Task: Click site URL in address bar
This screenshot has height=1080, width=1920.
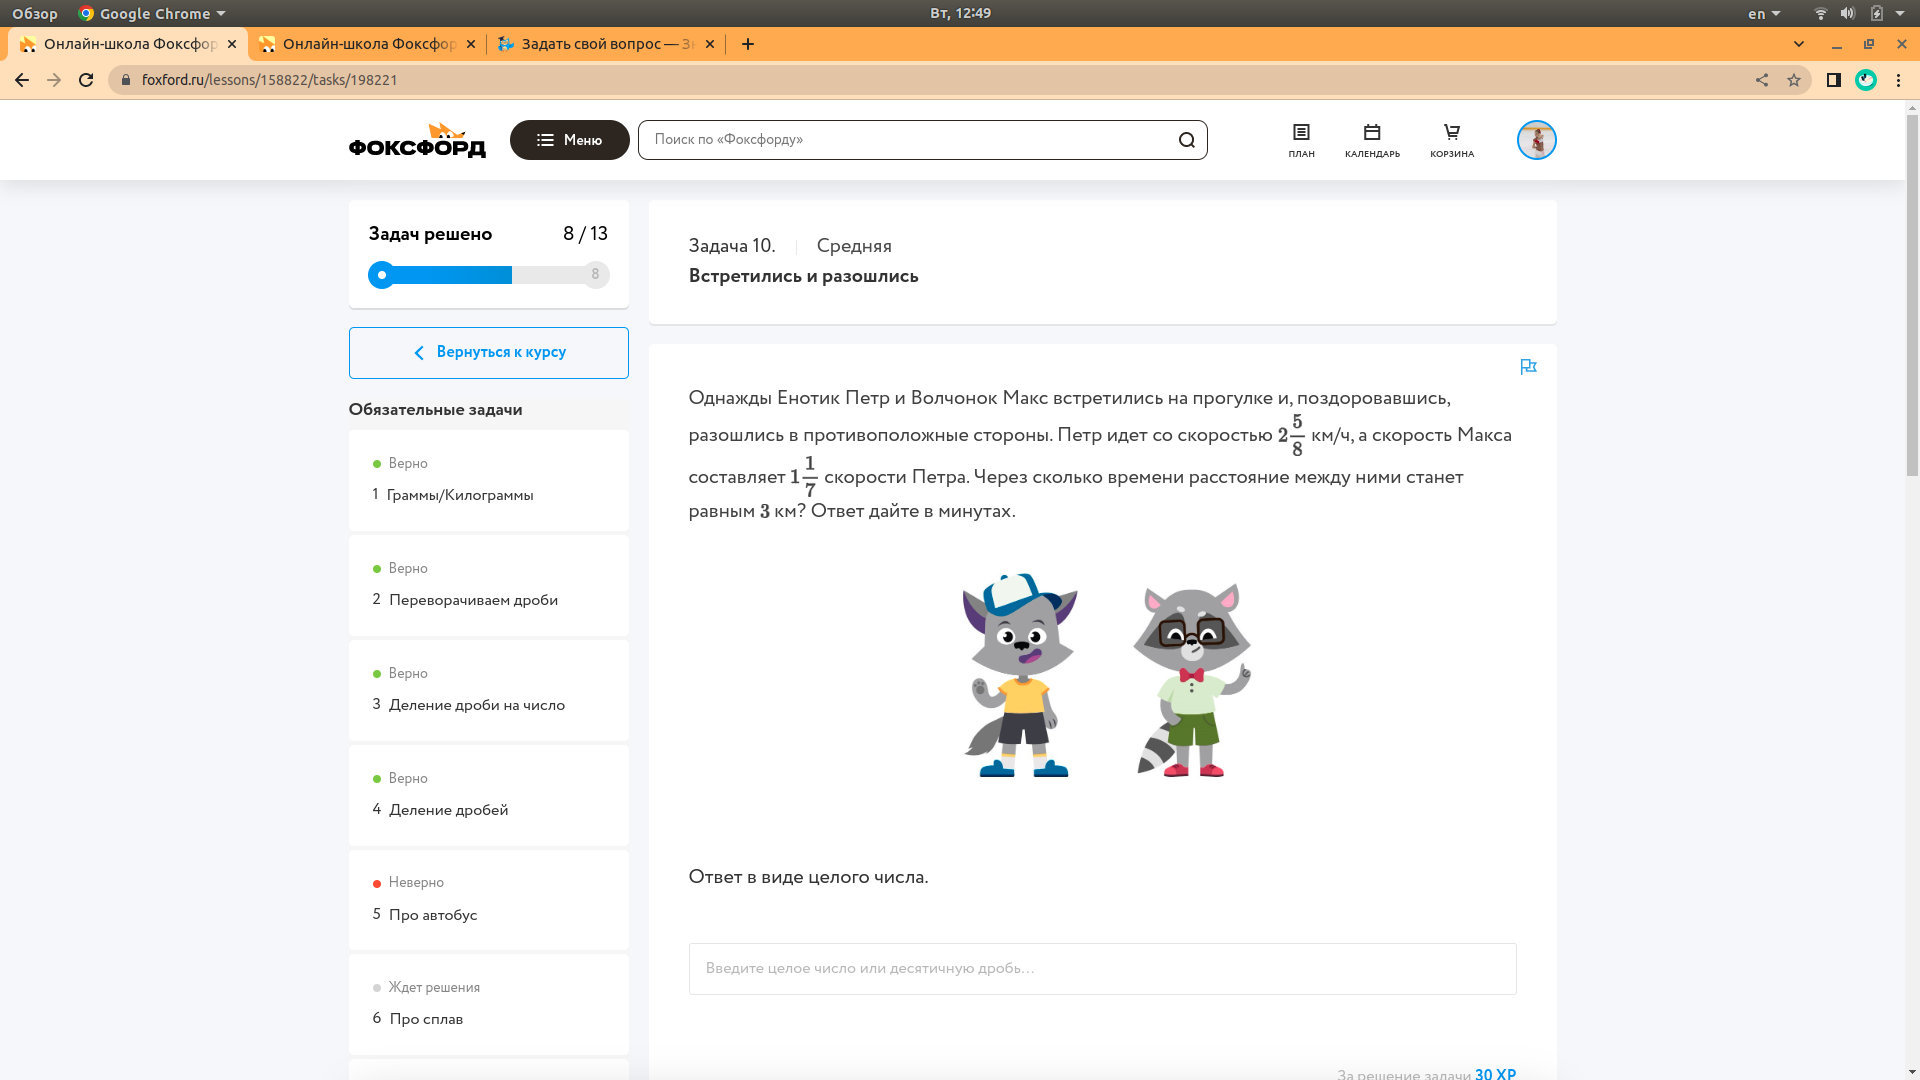Action: tap(270, 80)
